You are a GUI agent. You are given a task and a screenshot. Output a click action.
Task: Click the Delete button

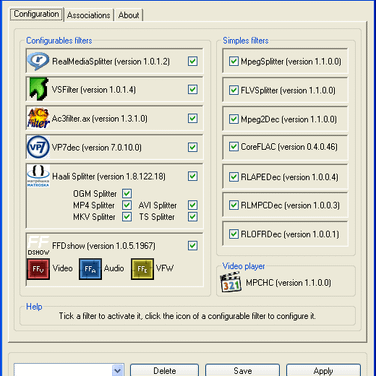coord(164,370)
